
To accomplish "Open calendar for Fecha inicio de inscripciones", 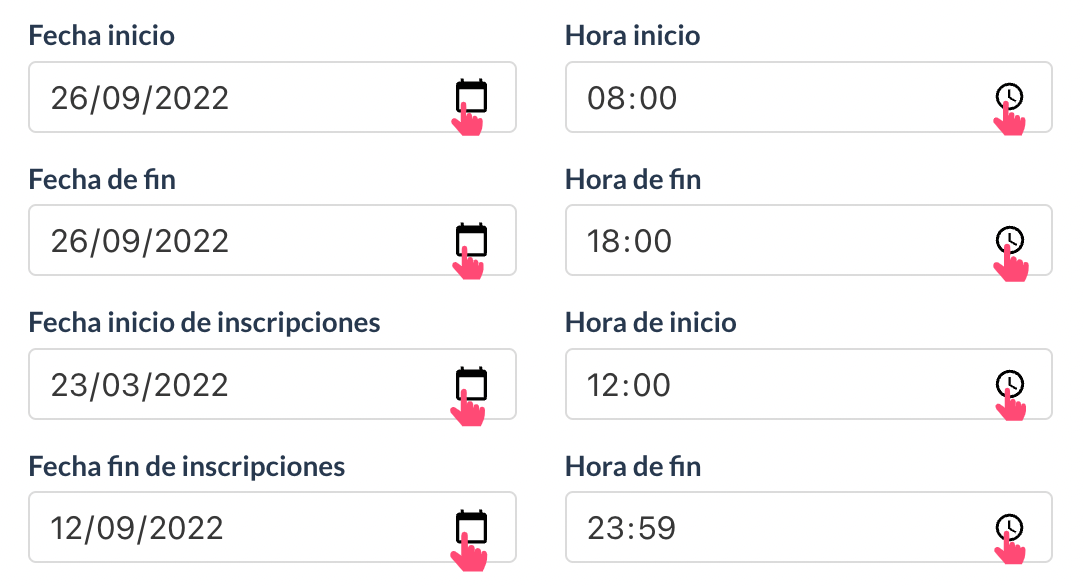I will click(471, 384).
